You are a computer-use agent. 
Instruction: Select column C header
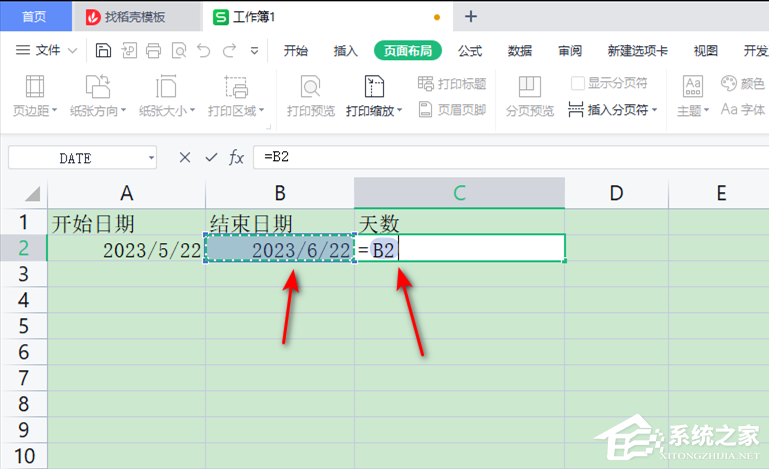(459, 193)
